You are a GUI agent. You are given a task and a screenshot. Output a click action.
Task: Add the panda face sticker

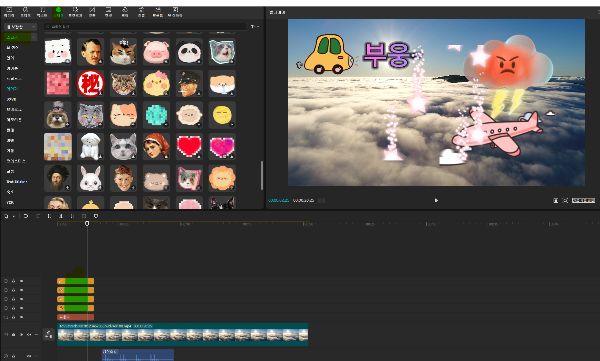(189, 51)
